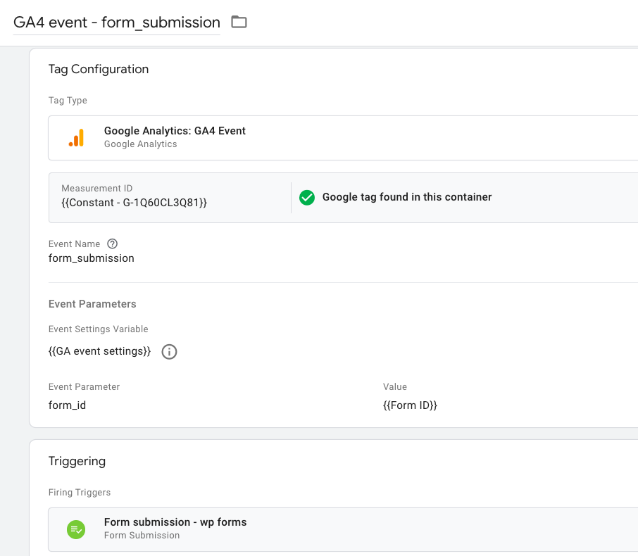Click the Google tag found in this container message
Screen dimensions: 638x556
click(x=407, y=197)
